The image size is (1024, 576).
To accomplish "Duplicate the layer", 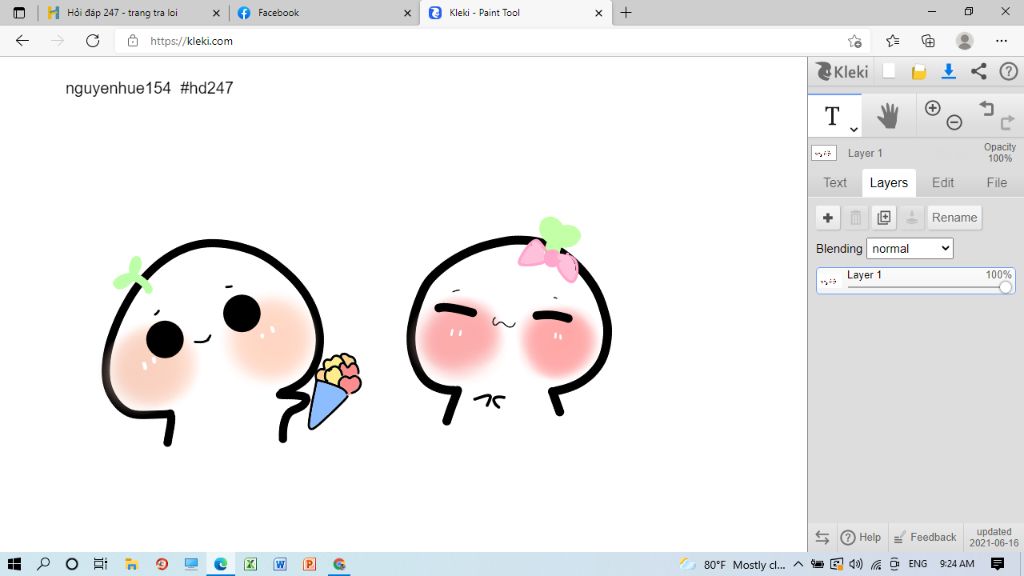I will point(884,217).
